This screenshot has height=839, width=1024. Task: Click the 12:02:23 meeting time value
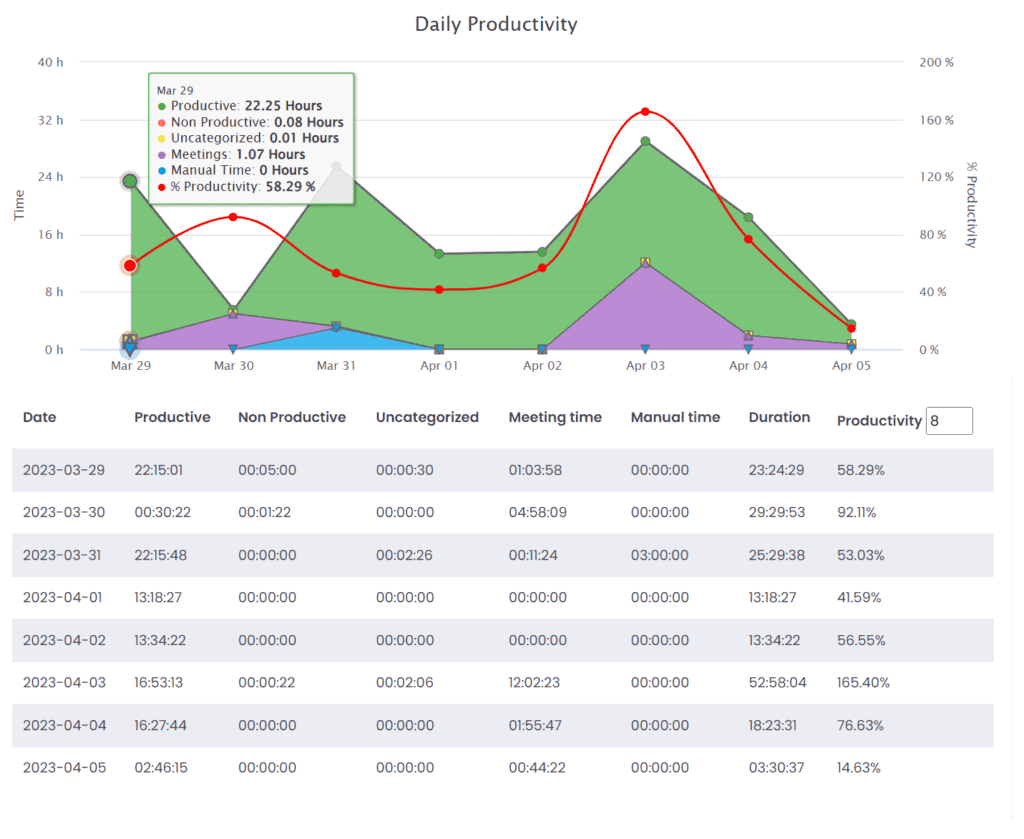click(534, 683)
